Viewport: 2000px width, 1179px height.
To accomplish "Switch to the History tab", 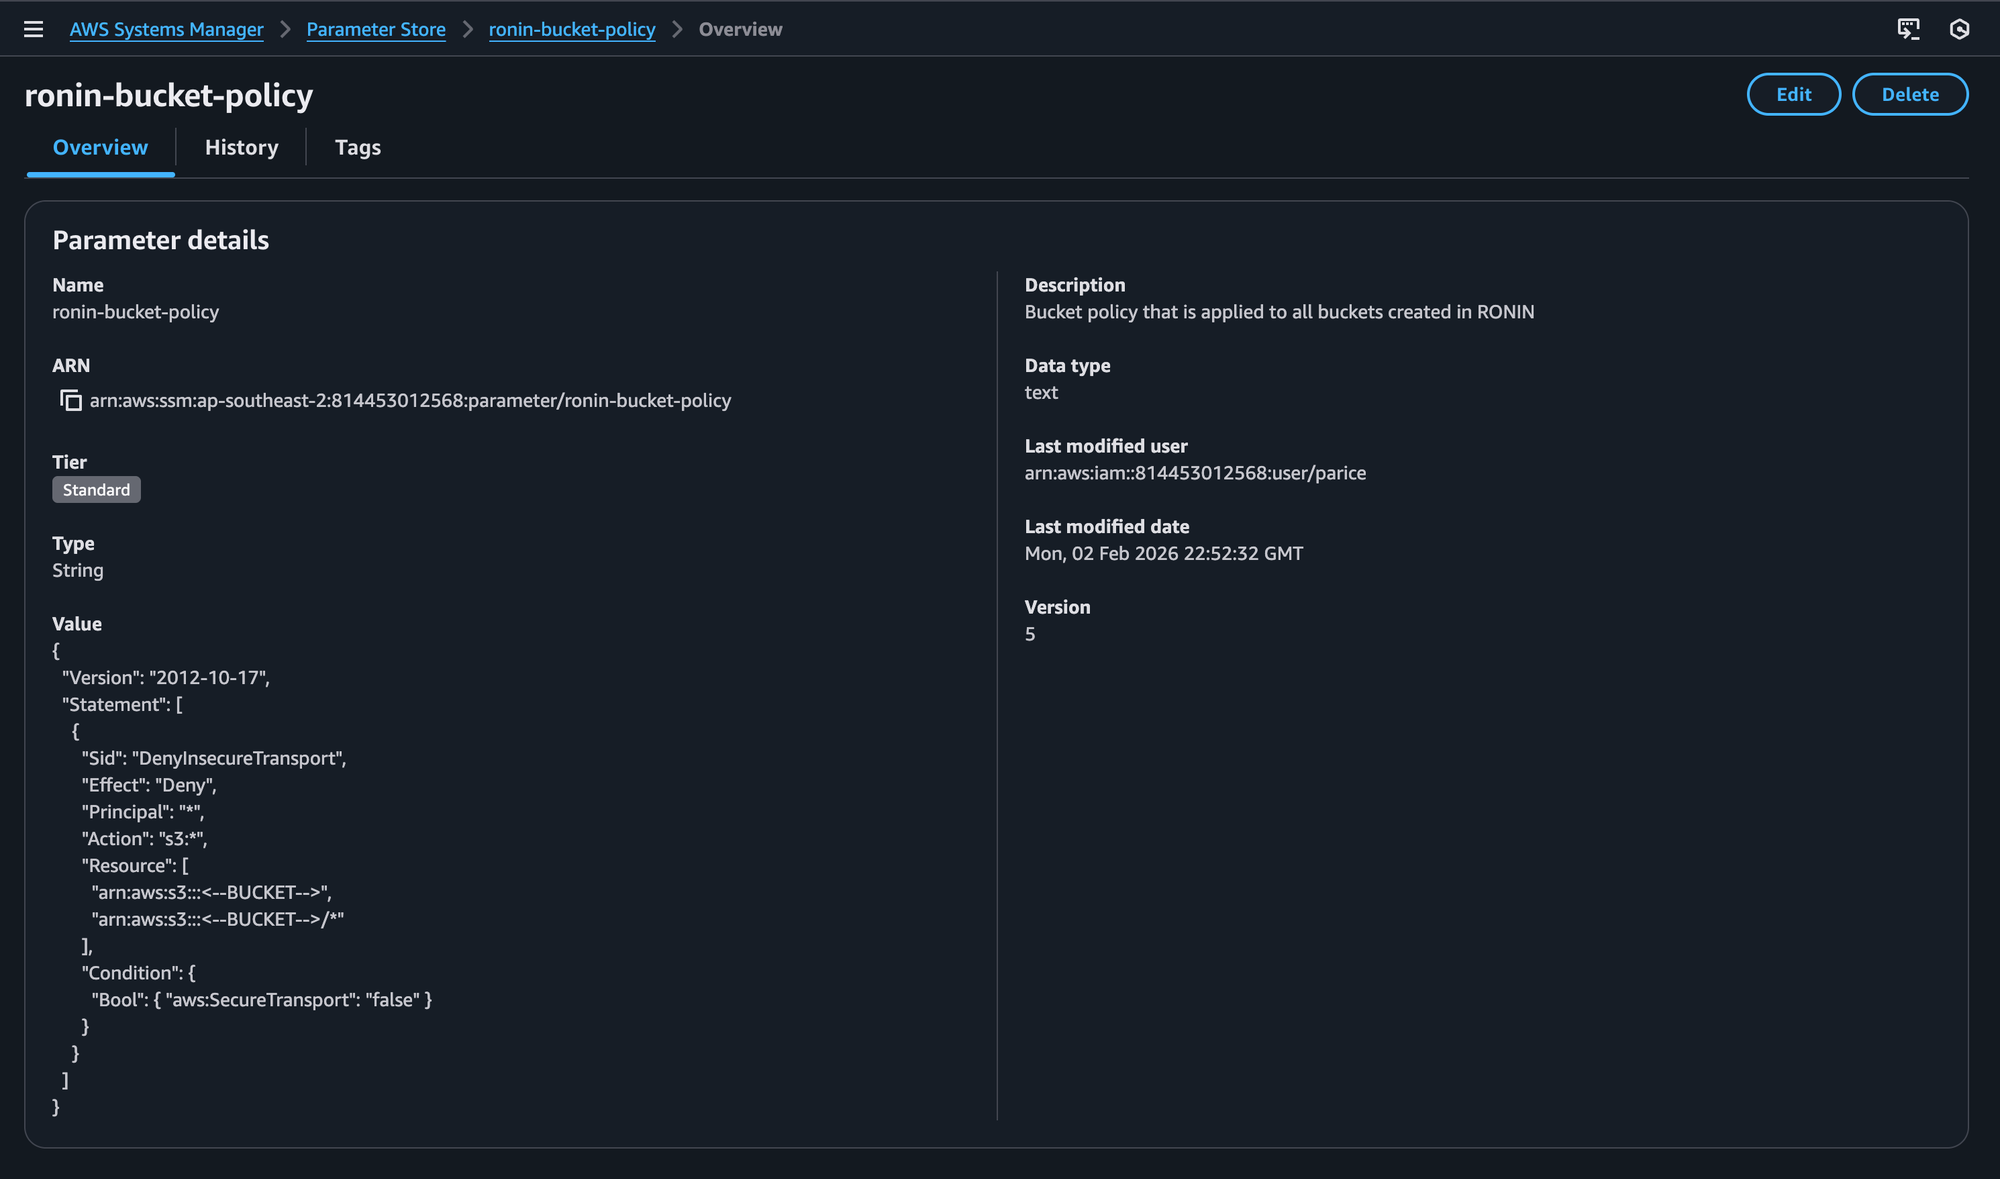I will (241, 147).
